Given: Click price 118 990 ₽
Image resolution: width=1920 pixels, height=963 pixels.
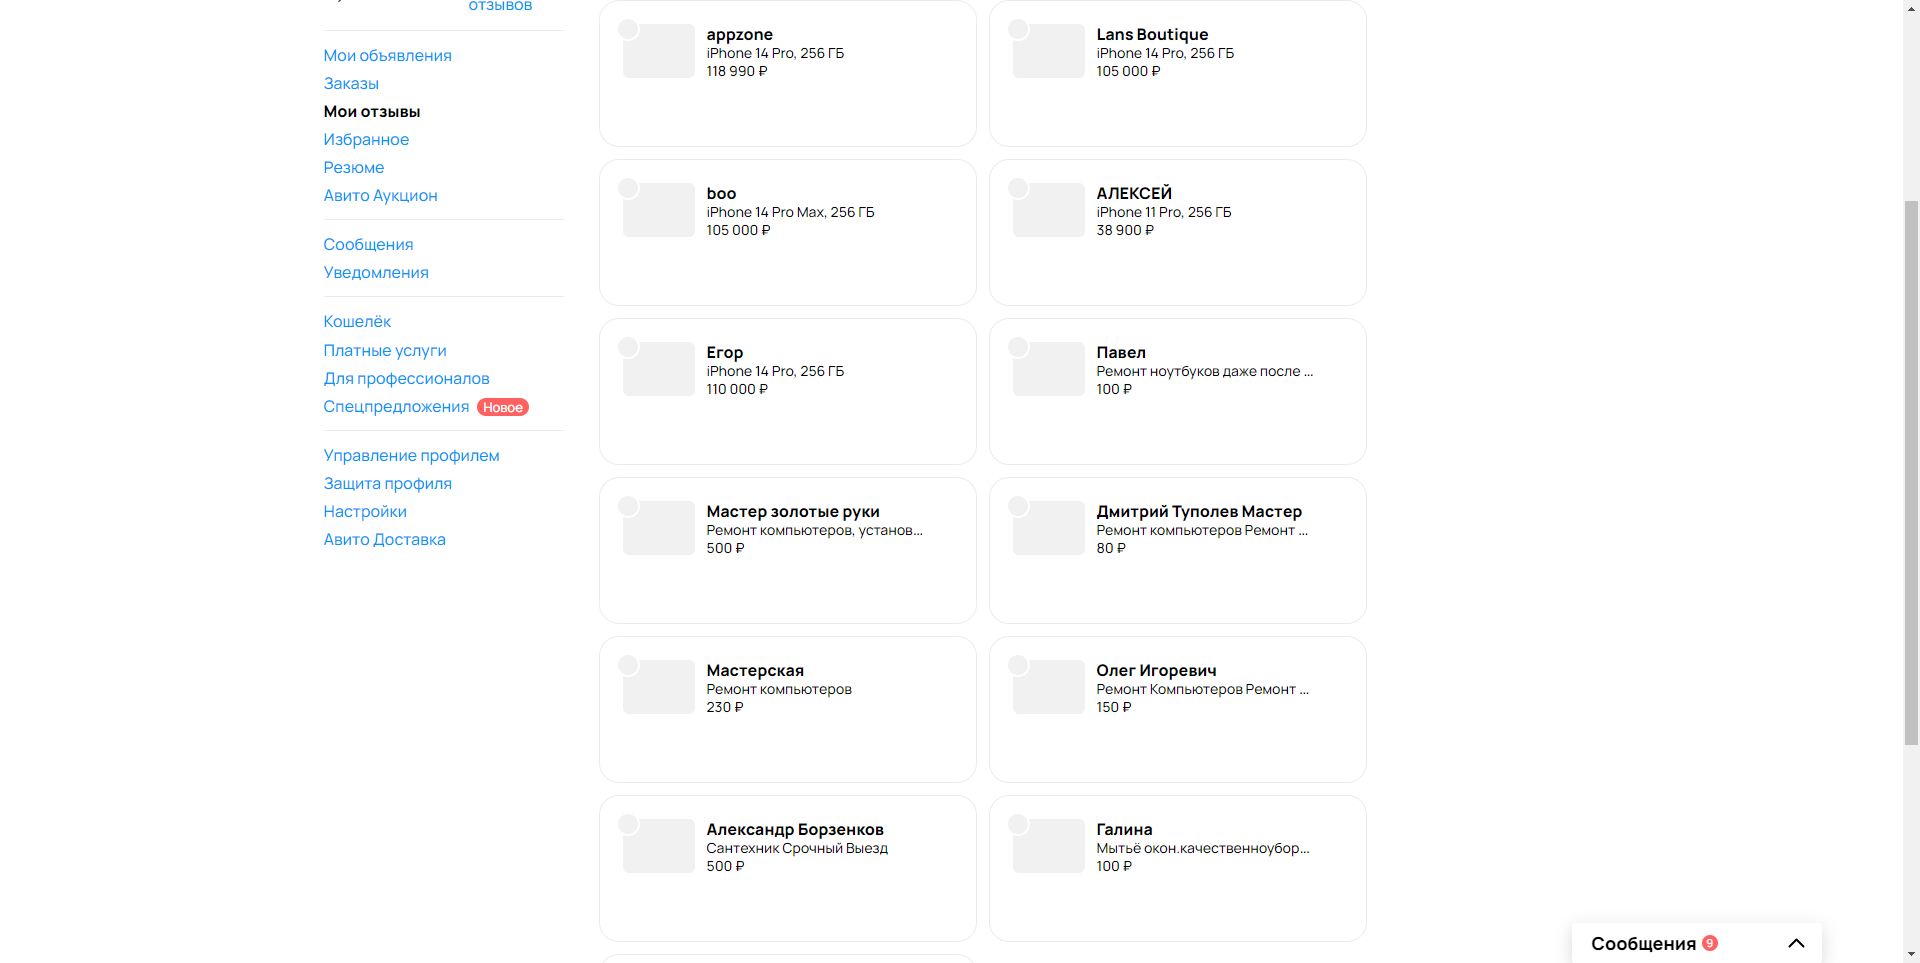Looking at the screenshot, I should click(x=737, y=71).
